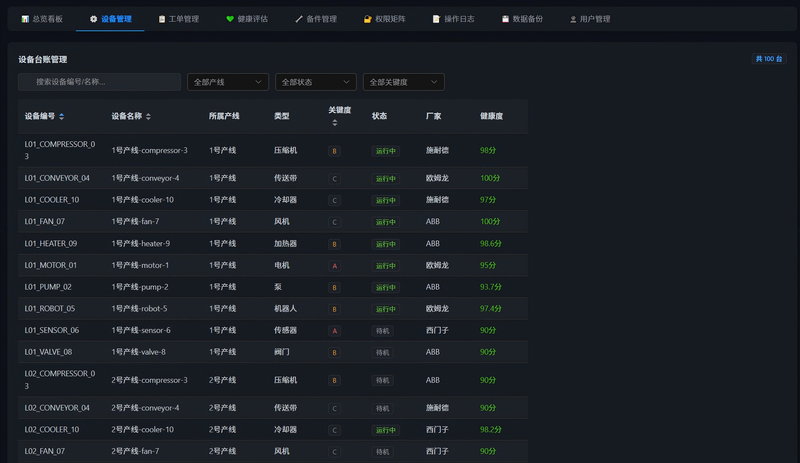Open the 权限矩阵 tab

(384, 19)
